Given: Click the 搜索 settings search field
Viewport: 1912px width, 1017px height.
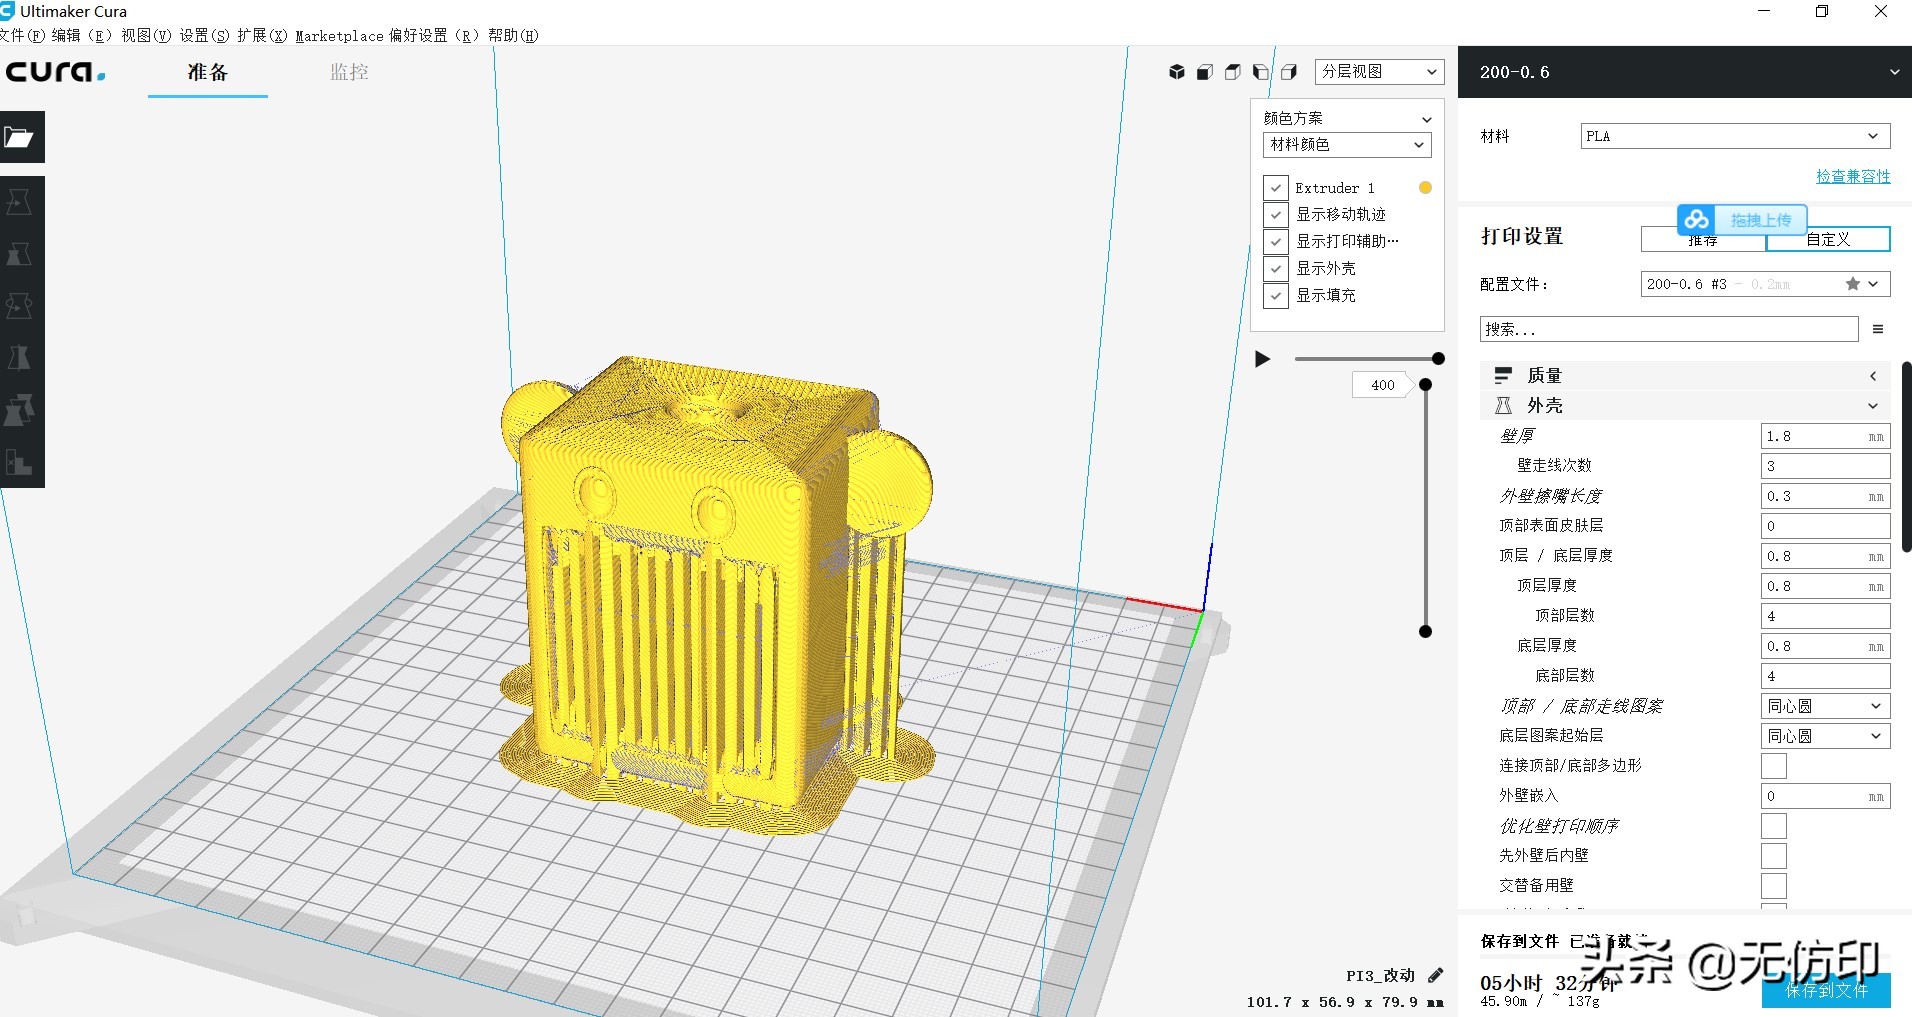Looking at the screenshot, I should tap(1668, 329).
